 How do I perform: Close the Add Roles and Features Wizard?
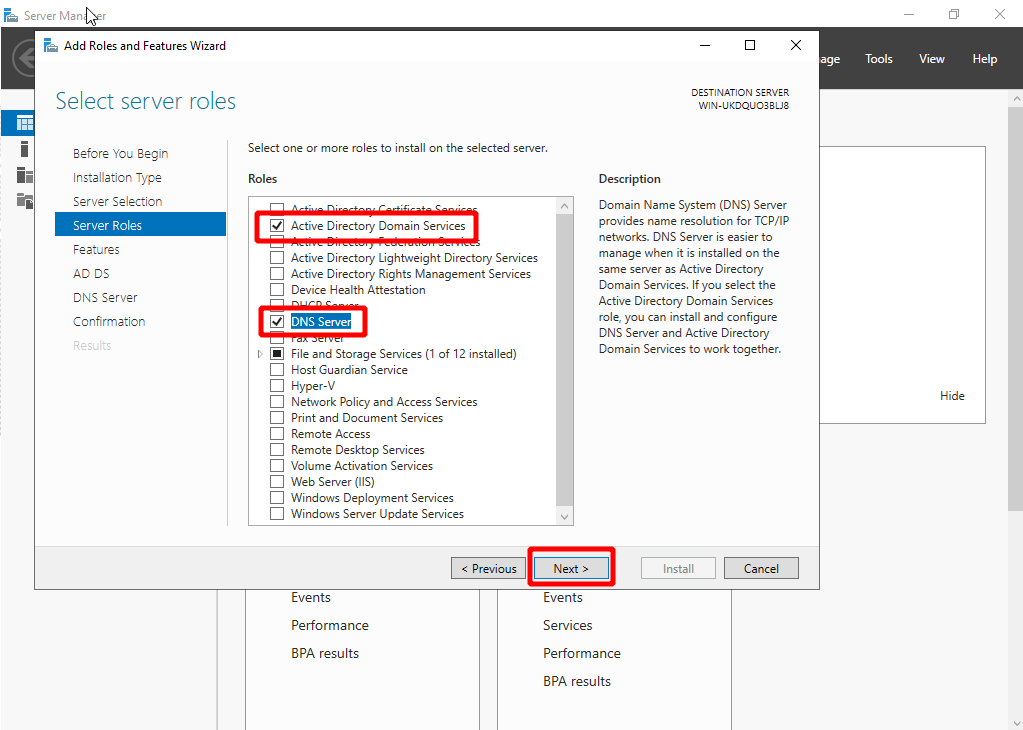click(x=795, y=45)
